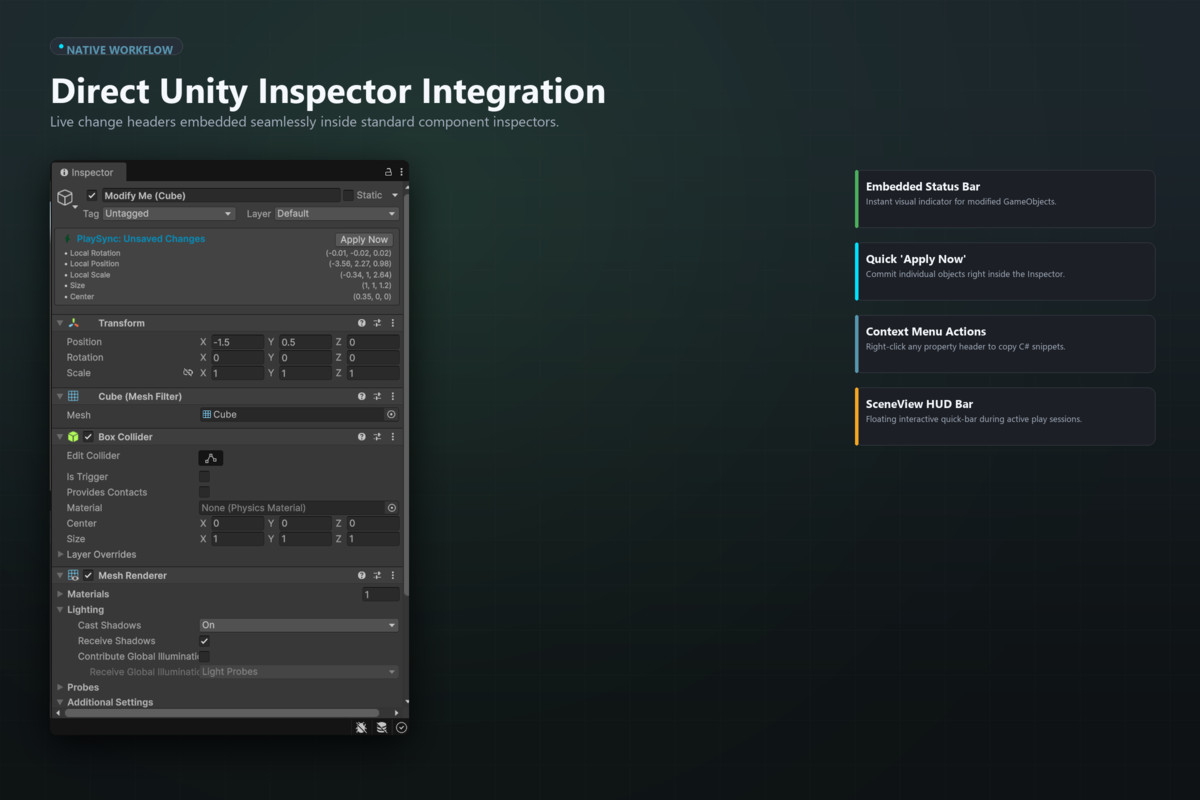
Task: Click the Edit Collider button icon
Action: pyautogui.click(x=211, y=458)
